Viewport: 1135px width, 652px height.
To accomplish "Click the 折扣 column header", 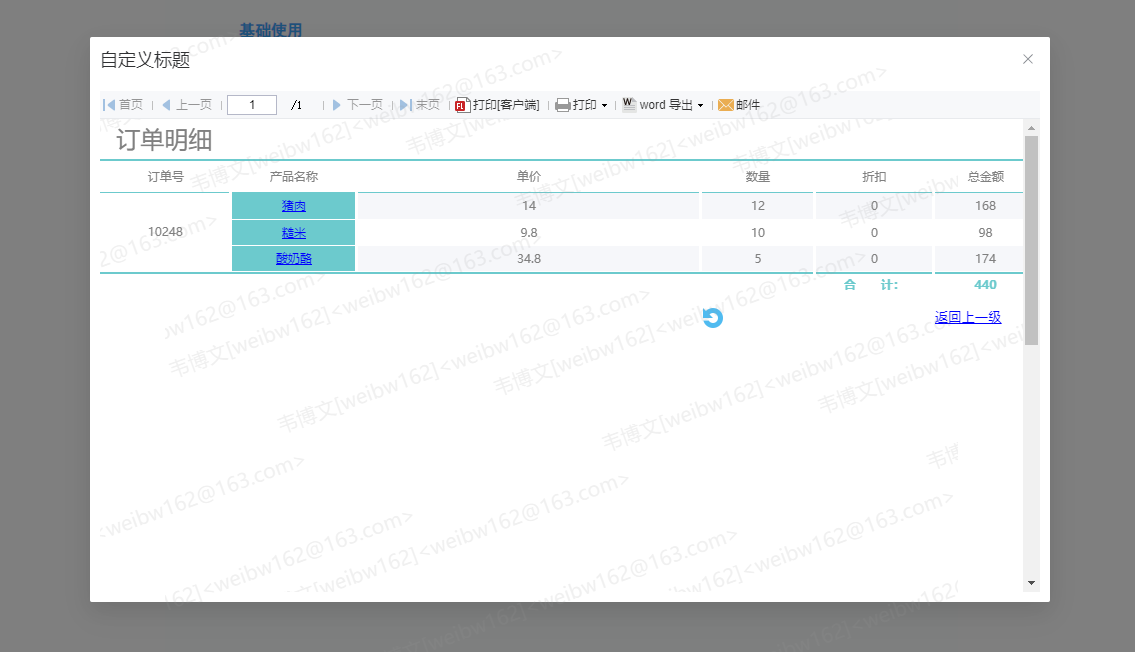I will (874, 177).
